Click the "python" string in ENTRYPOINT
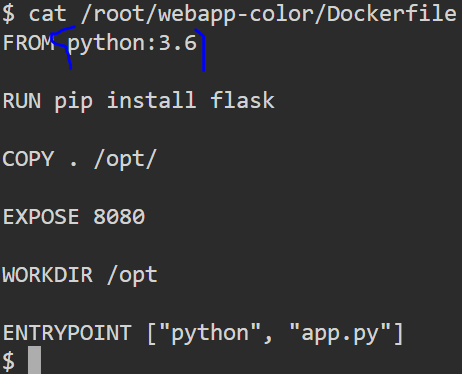462x374 pixels. click(210, 333)
